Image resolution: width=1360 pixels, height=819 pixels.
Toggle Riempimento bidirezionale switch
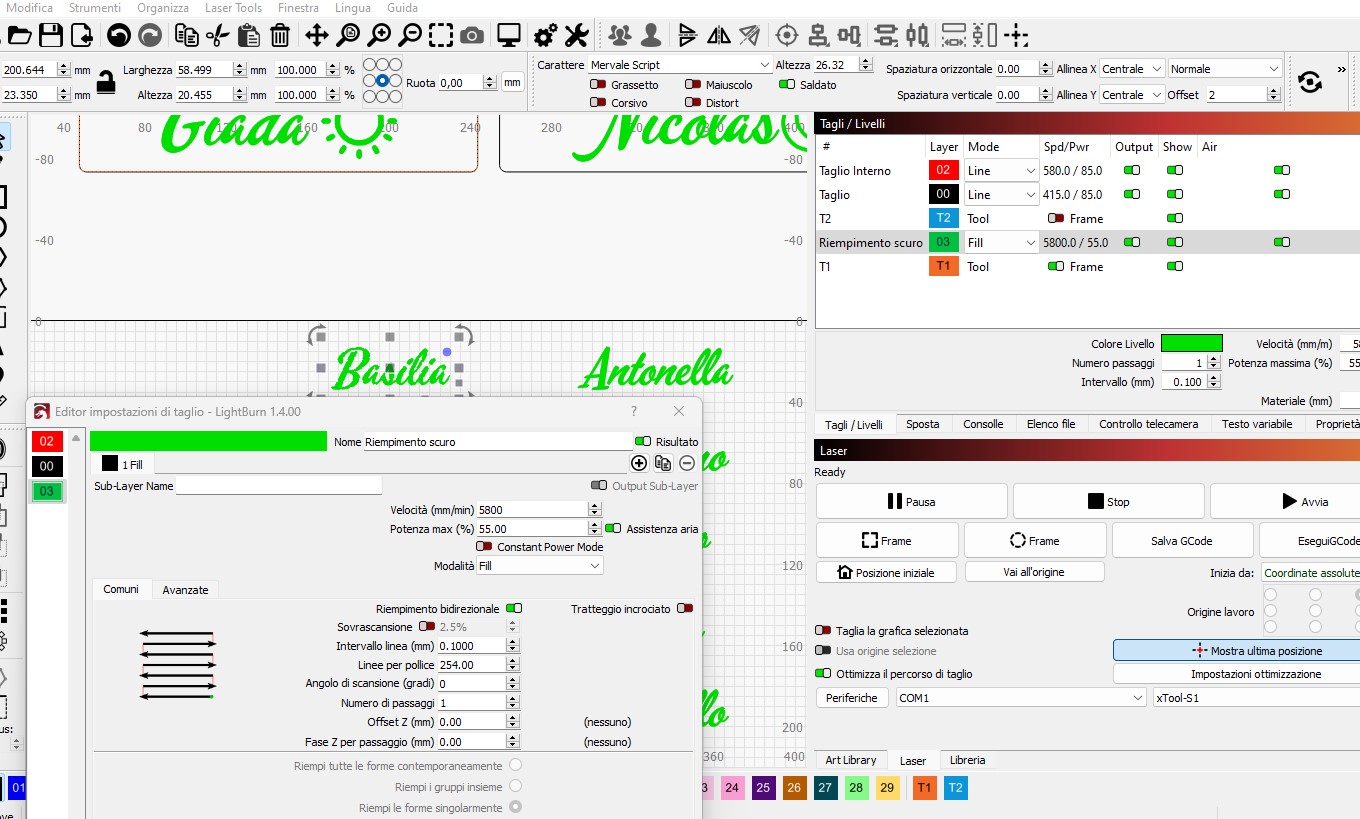tap(514, 608)
